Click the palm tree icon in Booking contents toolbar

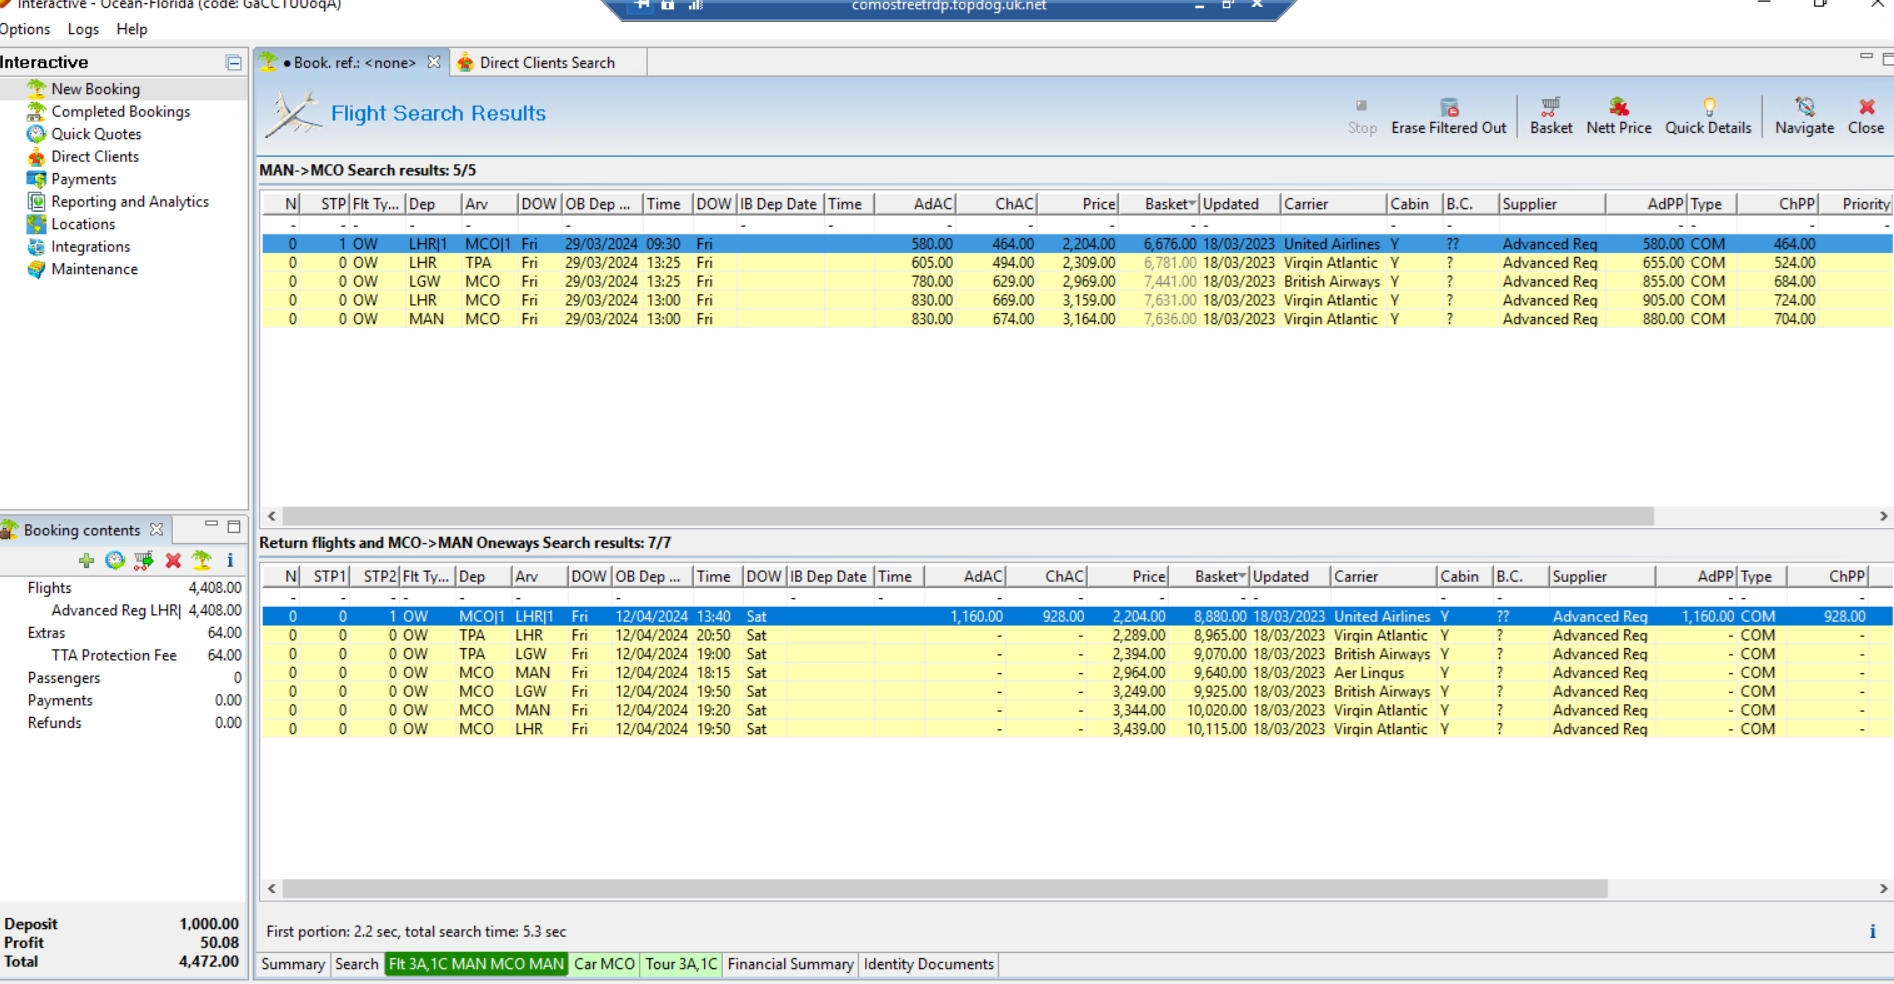coord(202,560)
